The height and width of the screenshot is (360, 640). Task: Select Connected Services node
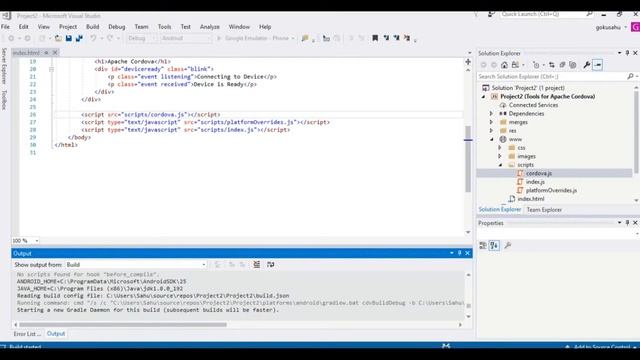click(533, 105)
